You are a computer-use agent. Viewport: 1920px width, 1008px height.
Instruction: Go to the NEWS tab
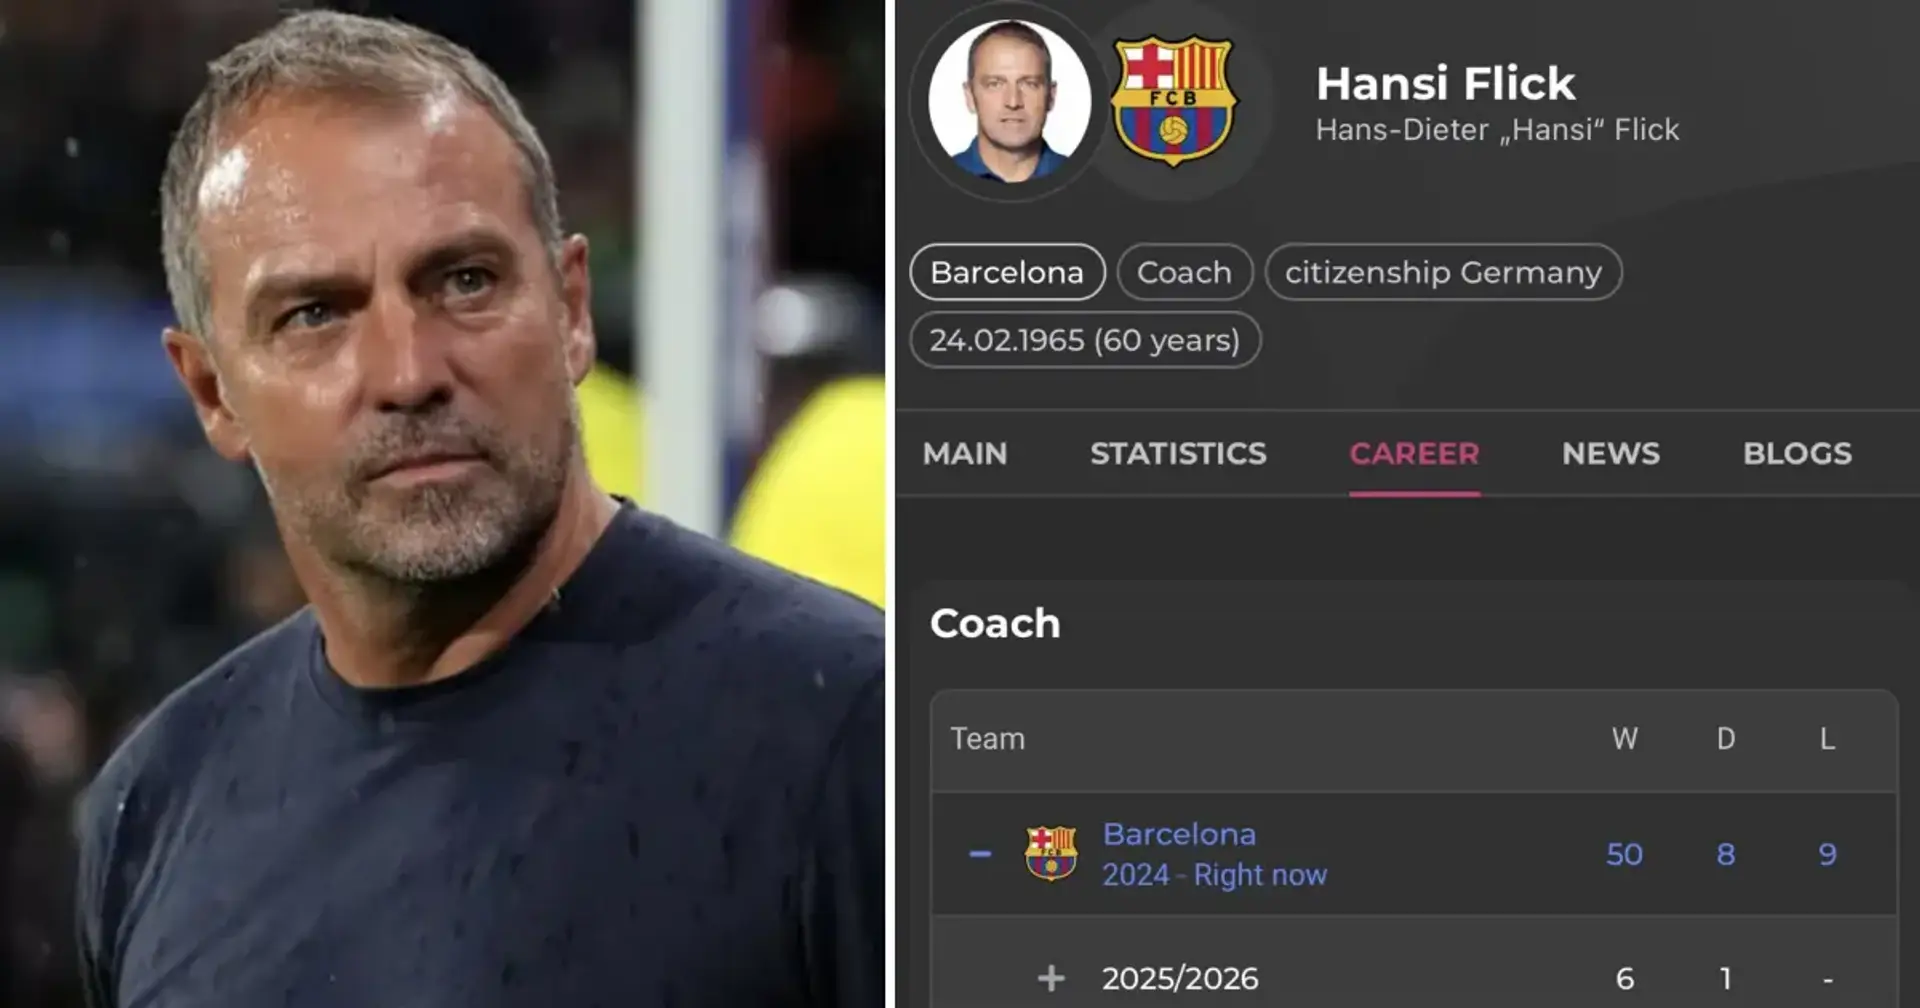pos(1610,454)
